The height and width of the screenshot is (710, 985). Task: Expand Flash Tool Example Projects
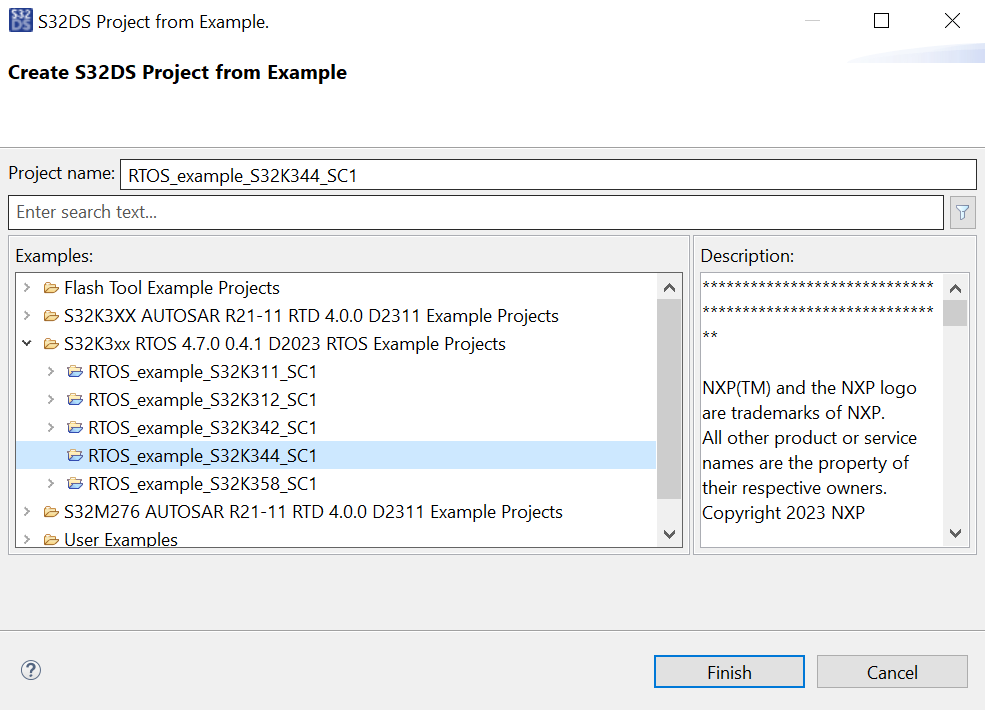27,288
